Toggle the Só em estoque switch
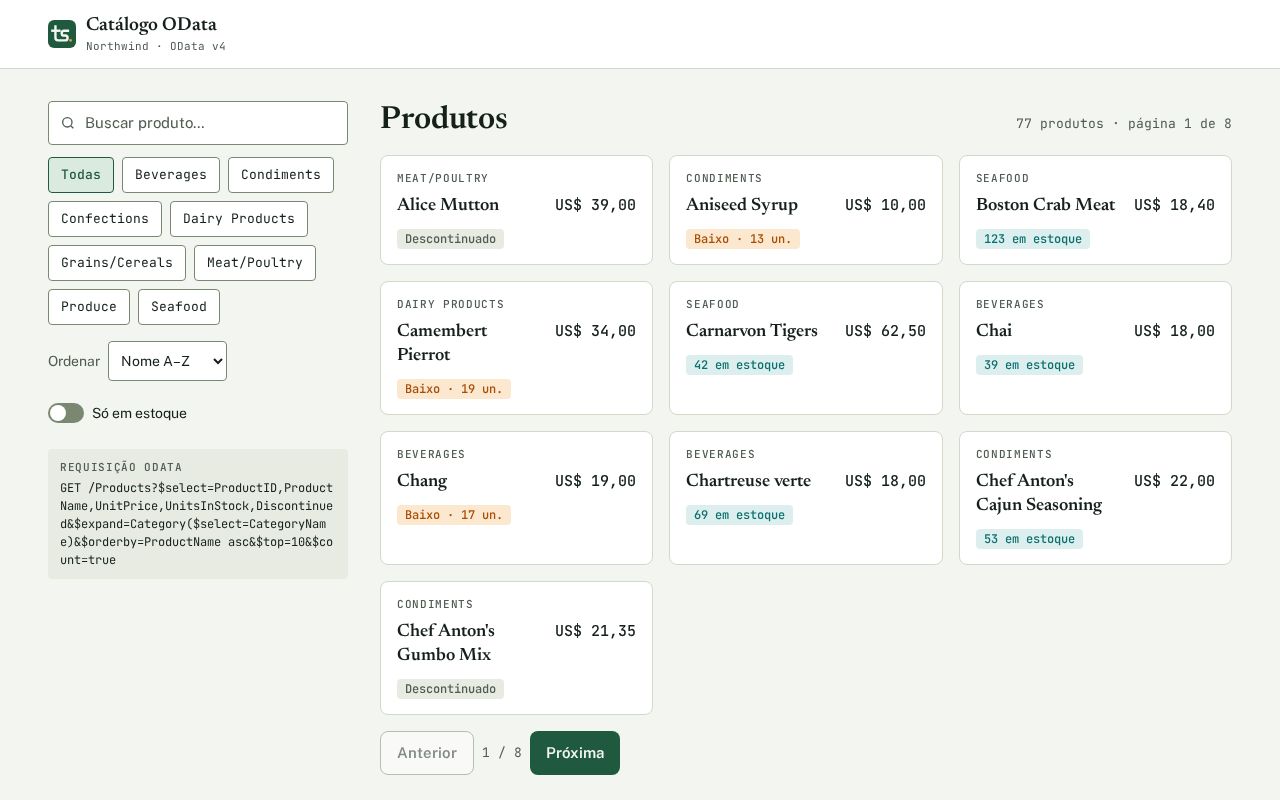 tap(66, 413)
